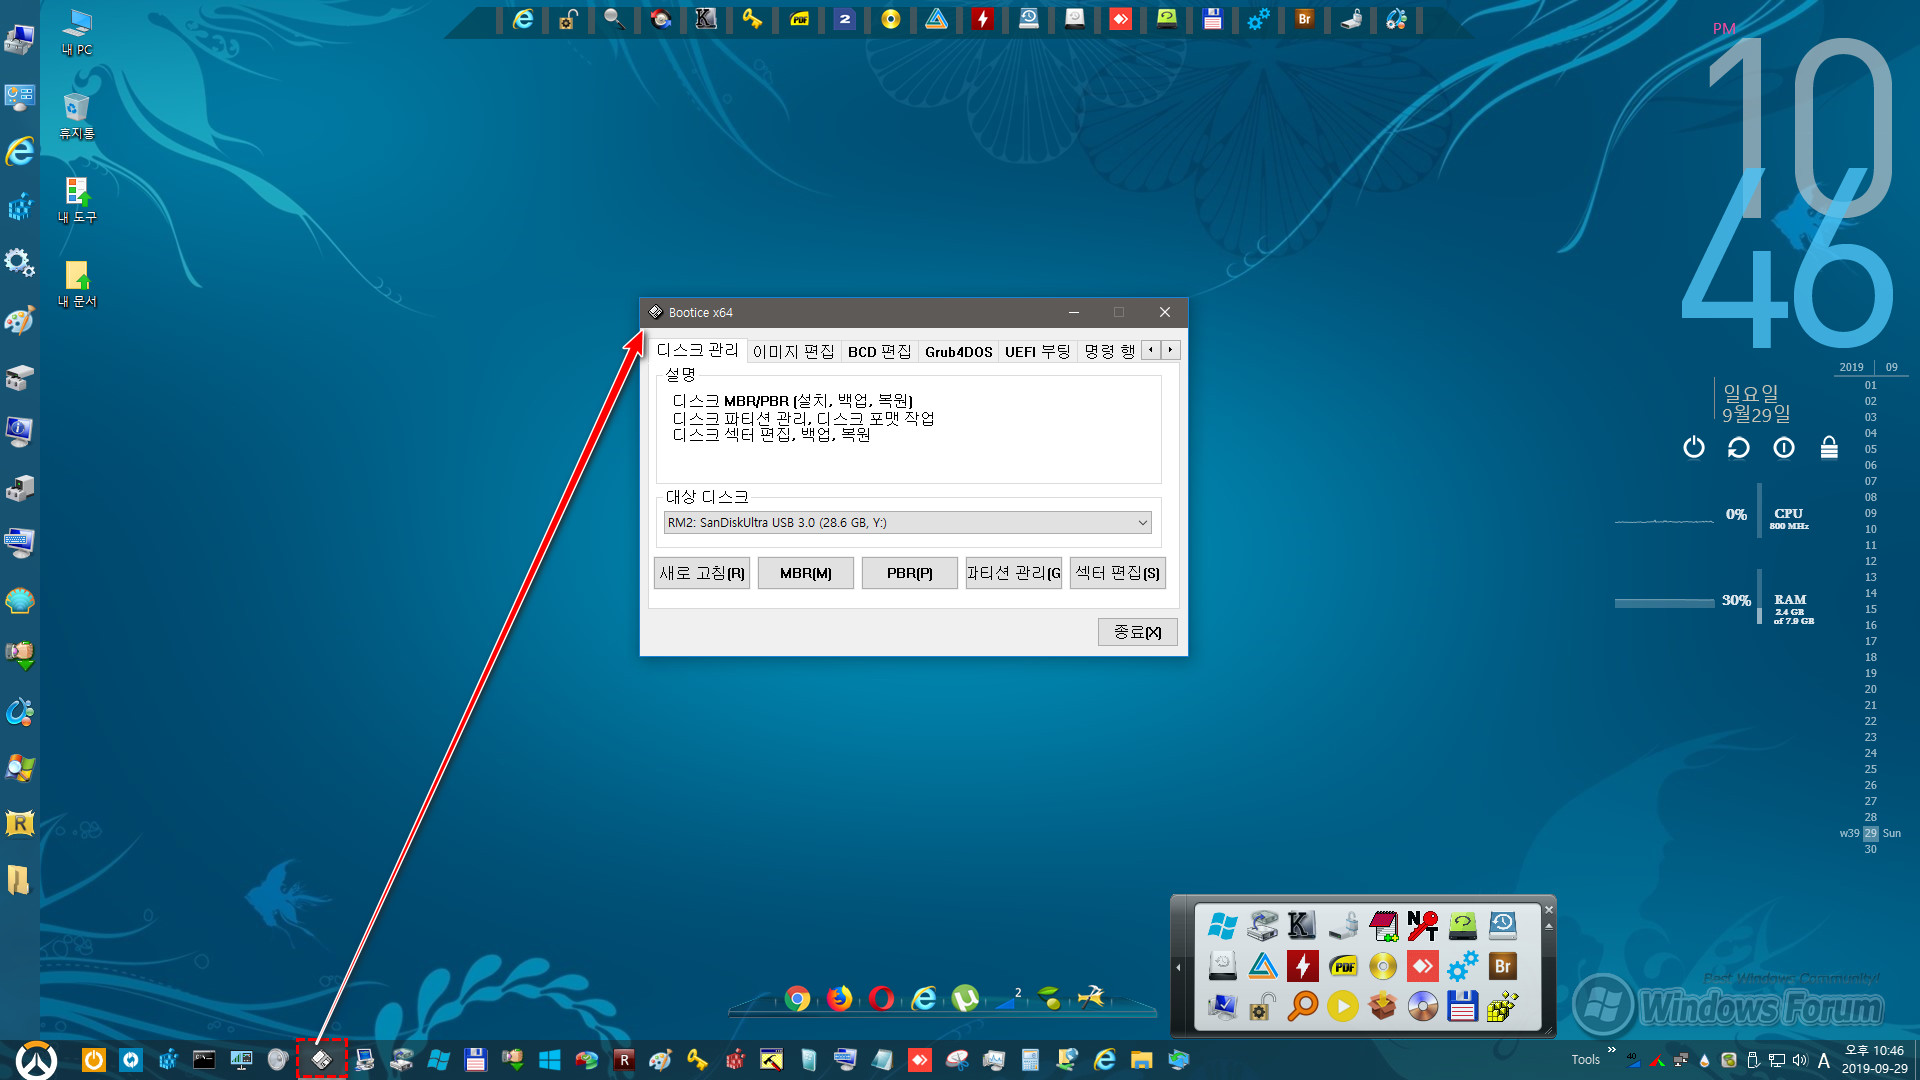Launch the yellow play button icon in launcher panel
The width and height of the screenshot is (1920, 1080).
pyautogui.click(x=1342, y=1006)
